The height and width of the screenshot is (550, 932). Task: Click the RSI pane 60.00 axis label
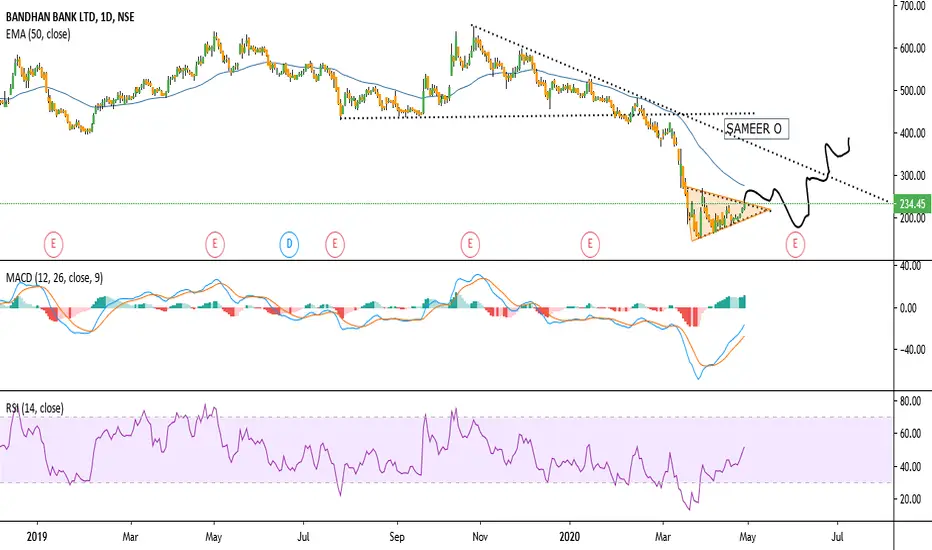point(911,434)
